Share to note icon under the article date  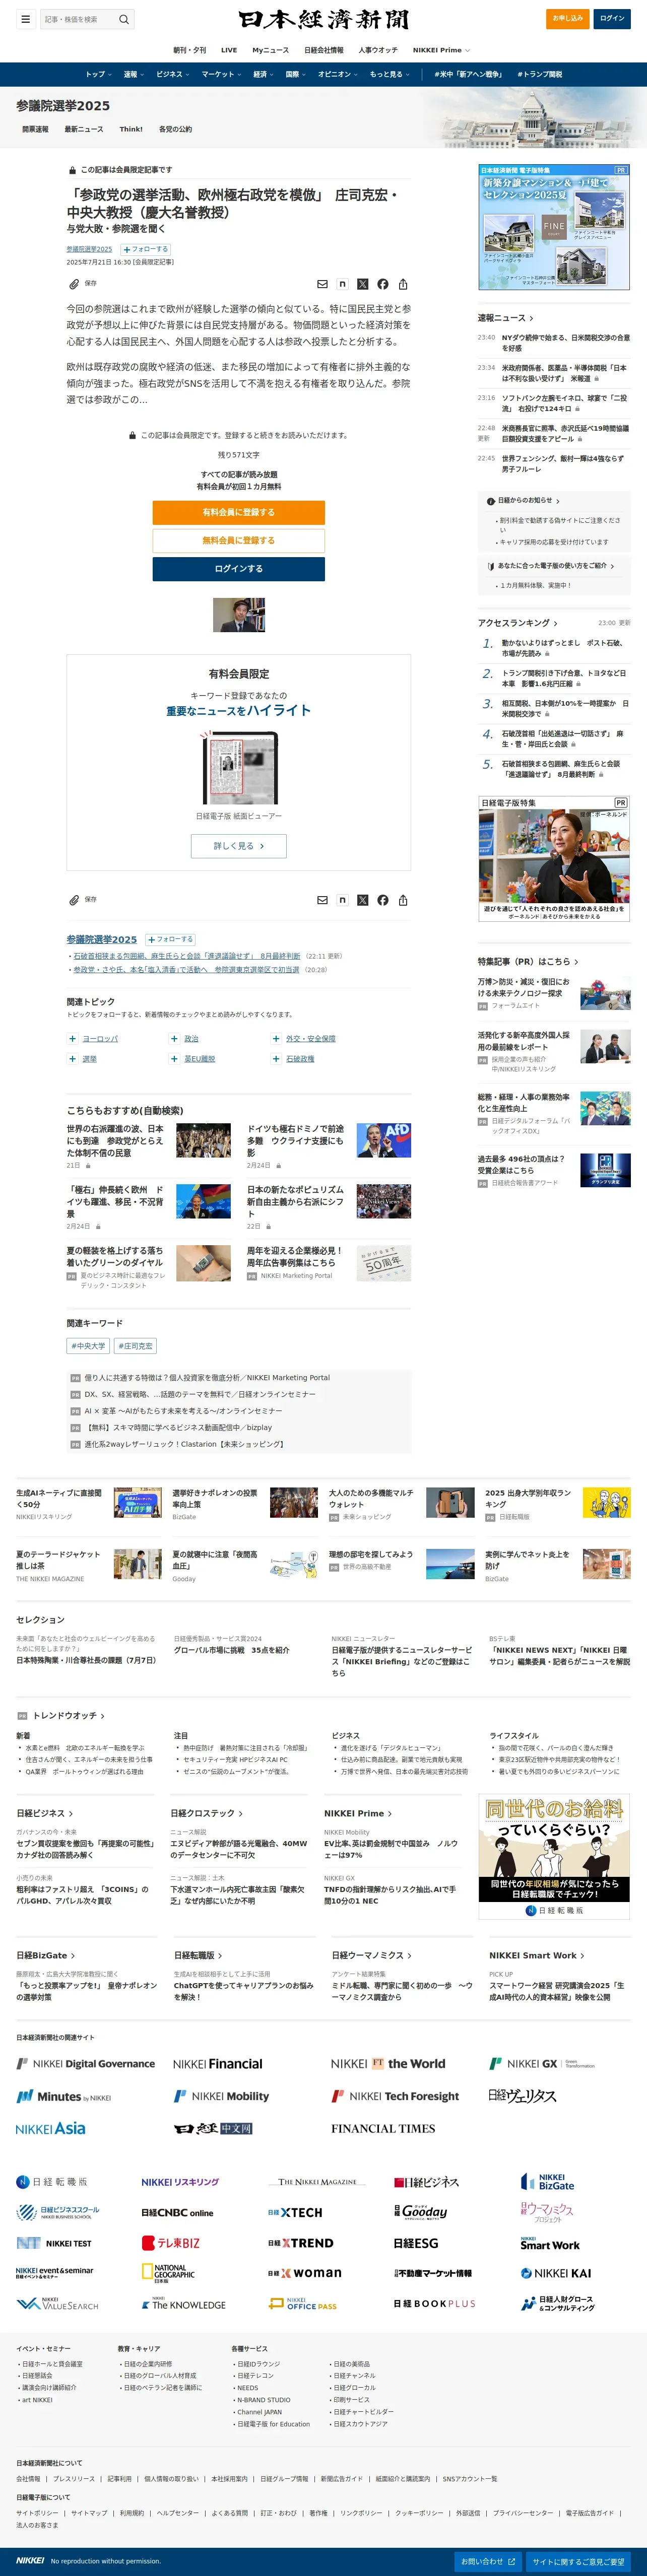pyautogui.click(x=342, y=284)
